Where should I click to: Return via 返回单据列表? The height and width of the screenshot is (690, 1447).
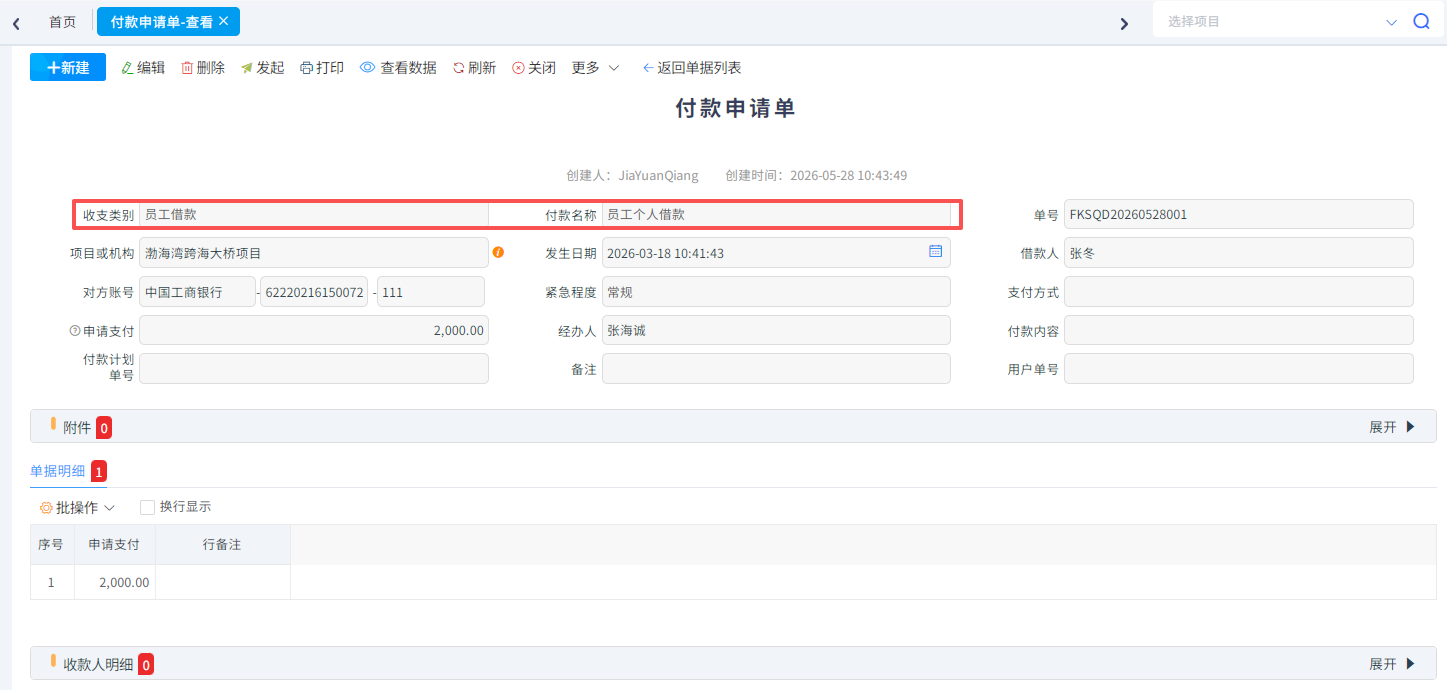point(692,68)
